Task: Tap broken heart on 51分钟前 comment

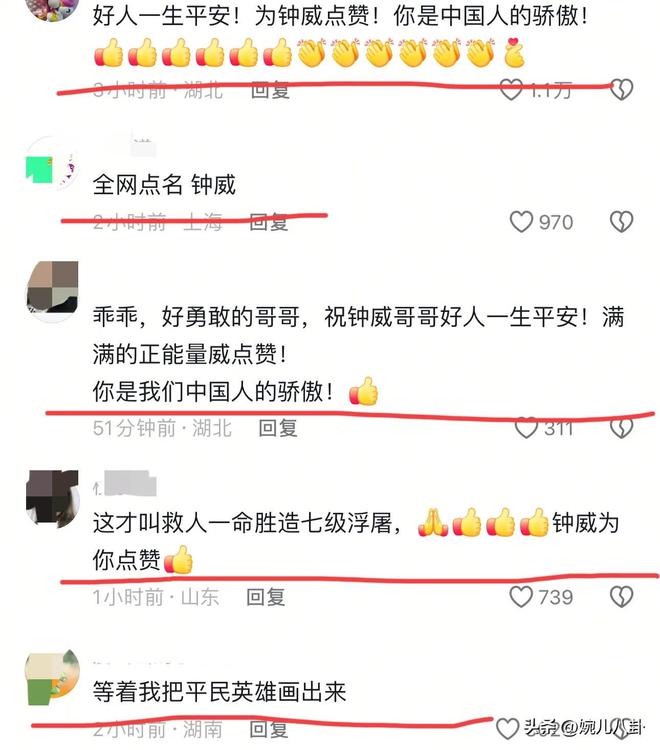Action: (x=622, y=428)
